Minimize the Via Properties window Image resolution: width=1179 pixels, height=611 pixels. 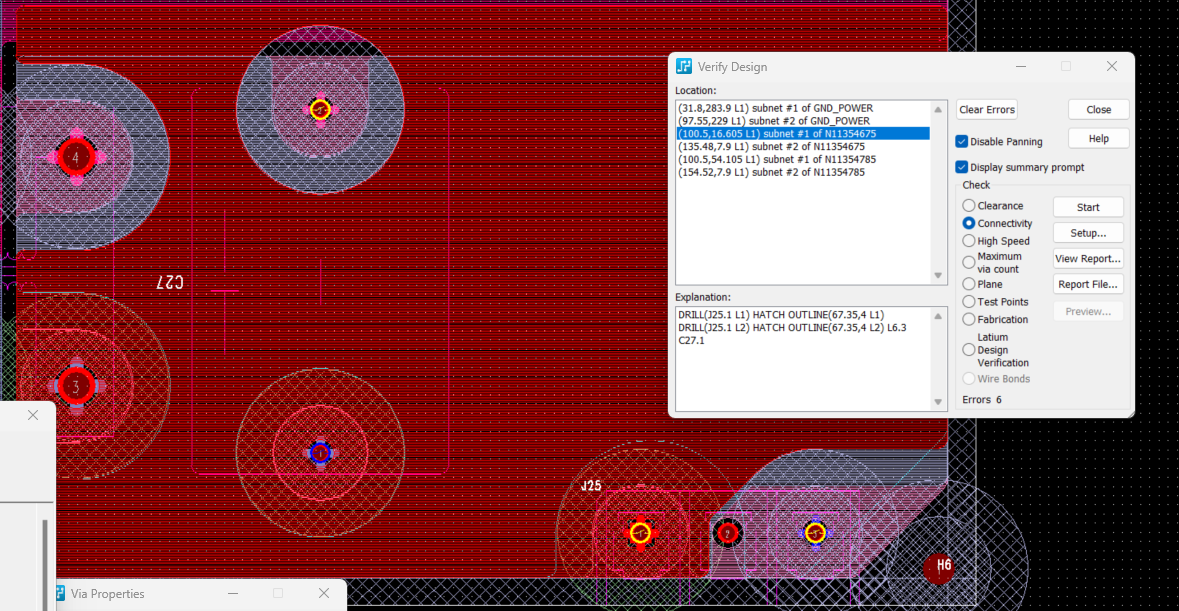pos(233,594)
